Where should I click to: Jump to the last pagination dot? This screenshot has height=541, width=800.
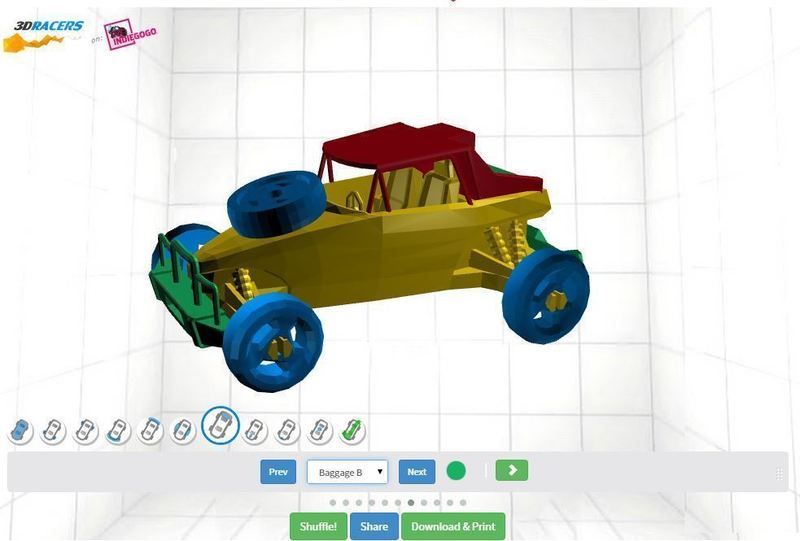tap(463, 503)
